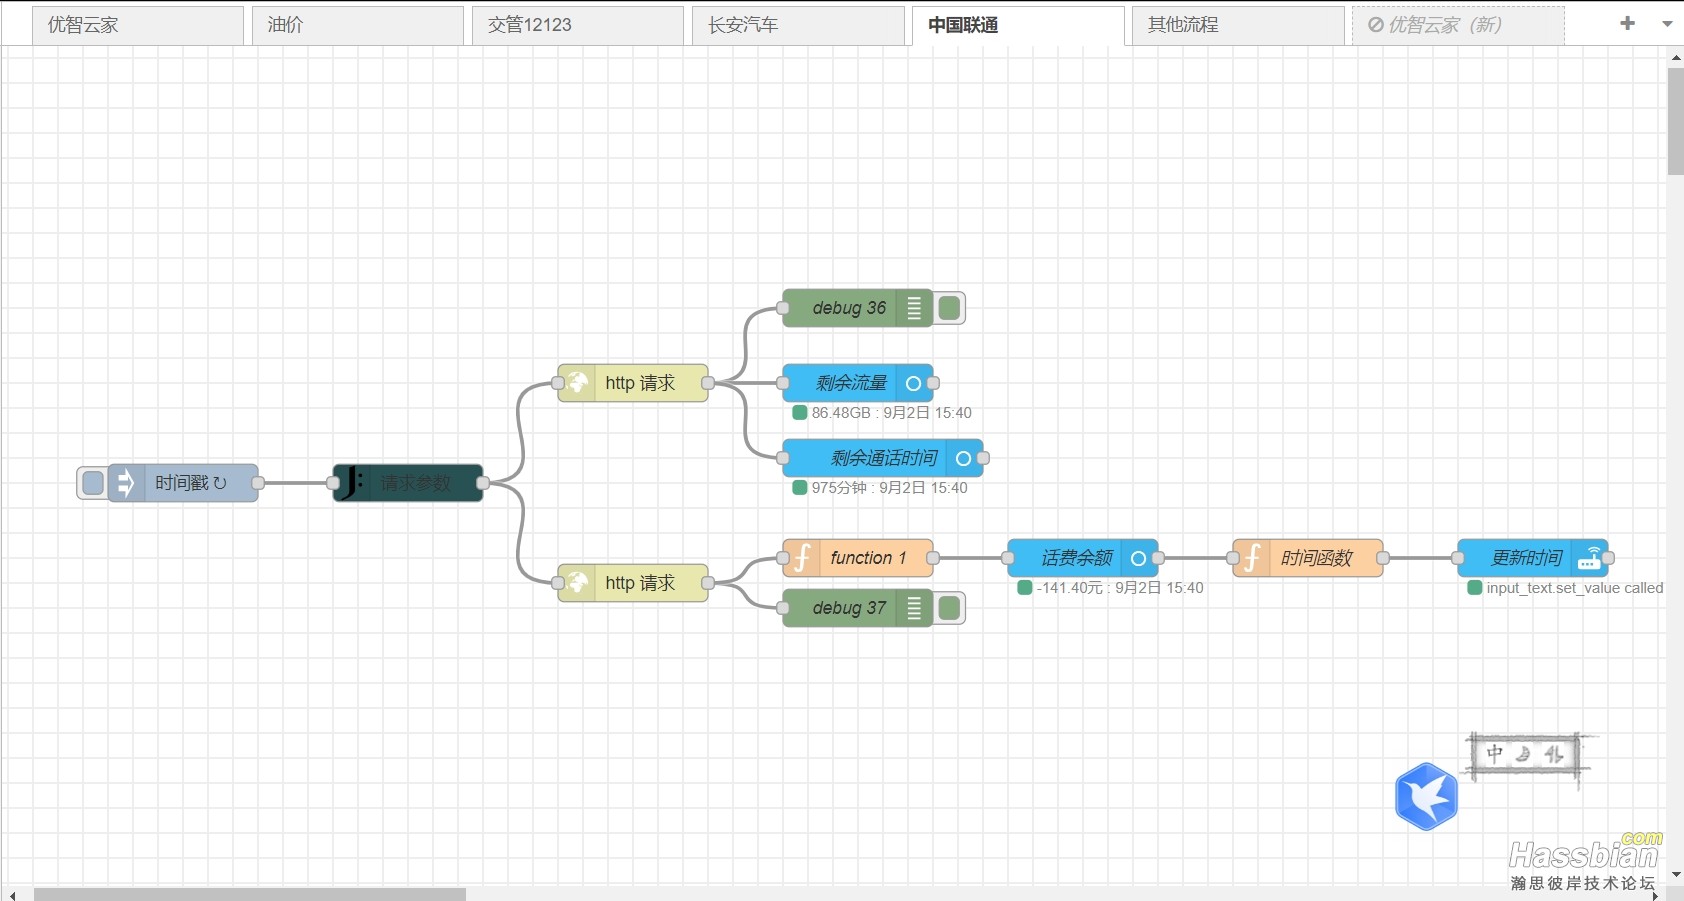Click the 中 input method toolbar indicator
Image resolution: width=1684 pixels, height=901 pixels.
click(x=1494, y=753)
